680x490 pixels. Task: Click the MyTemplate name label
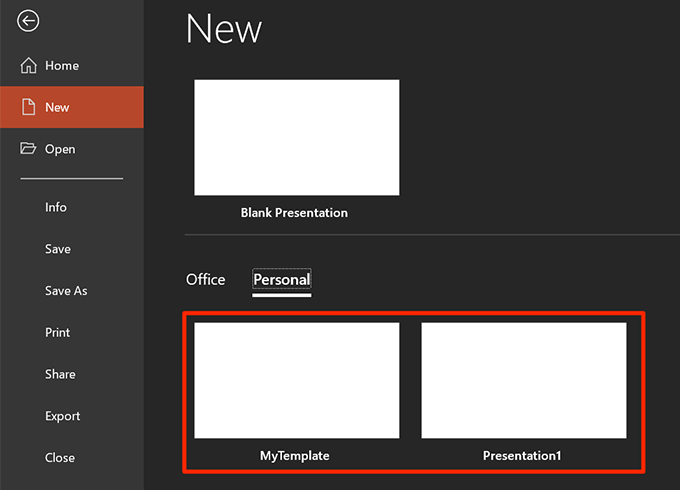pos(294,456)
